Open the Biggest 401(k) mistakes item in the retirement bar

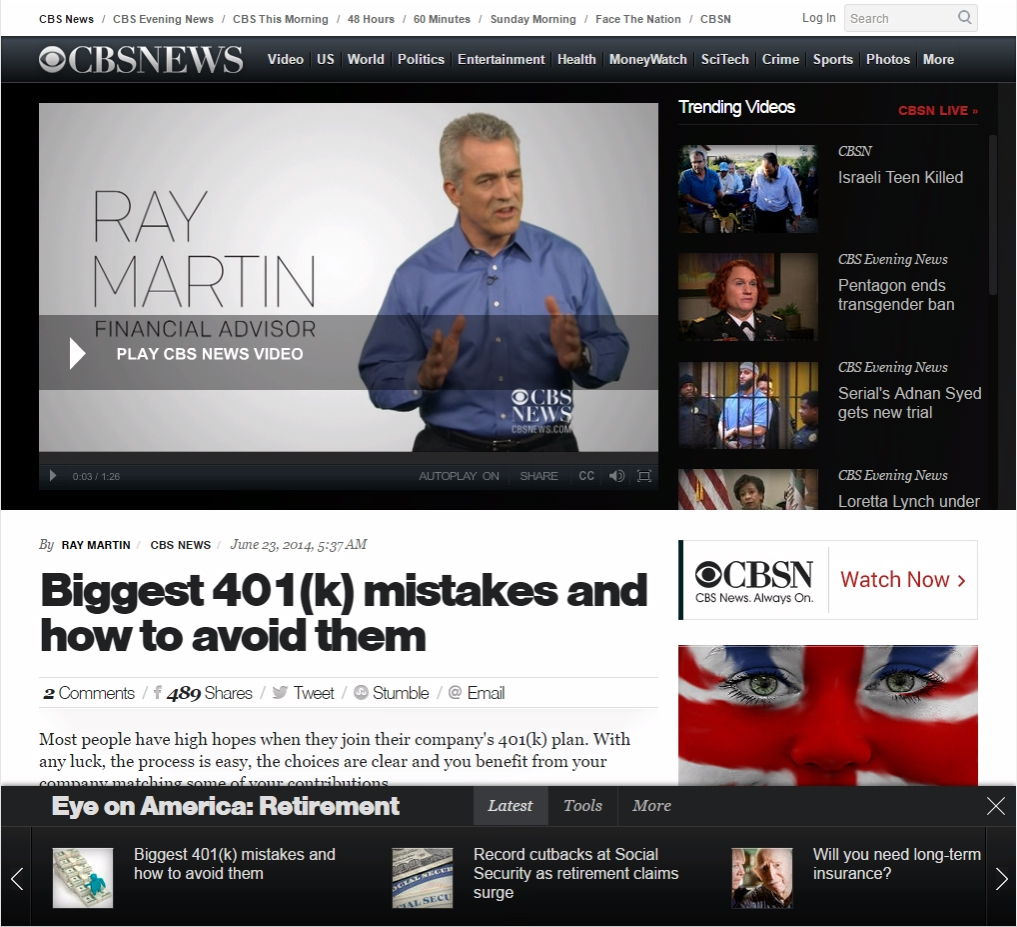[x=234, y=863]
